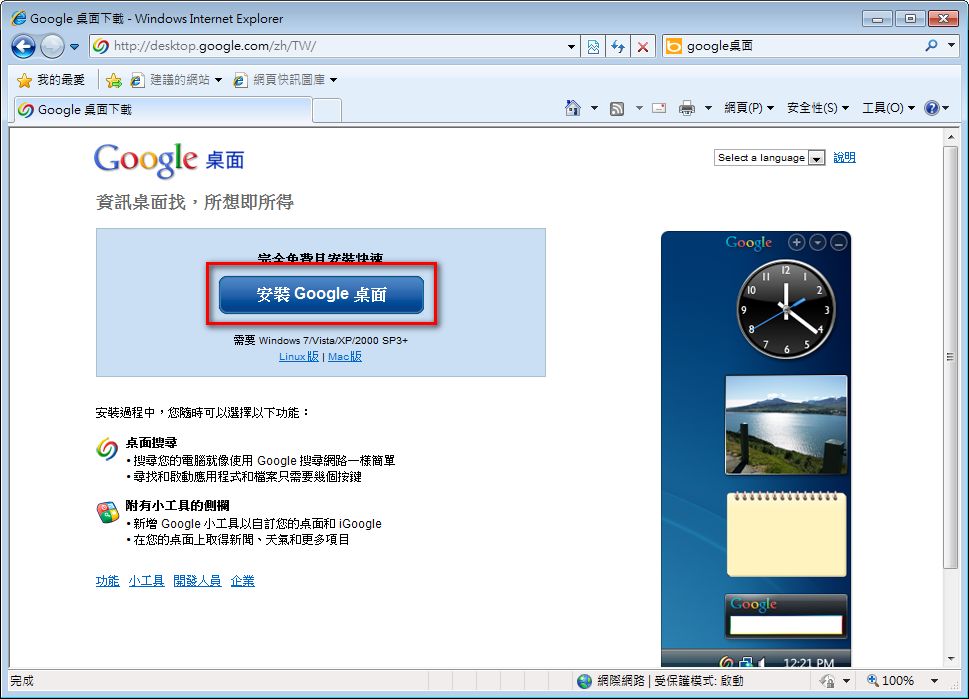Viewport: 969px width, 699px height.
Task: Open the Mac版 download link
Action: [345, 357]
